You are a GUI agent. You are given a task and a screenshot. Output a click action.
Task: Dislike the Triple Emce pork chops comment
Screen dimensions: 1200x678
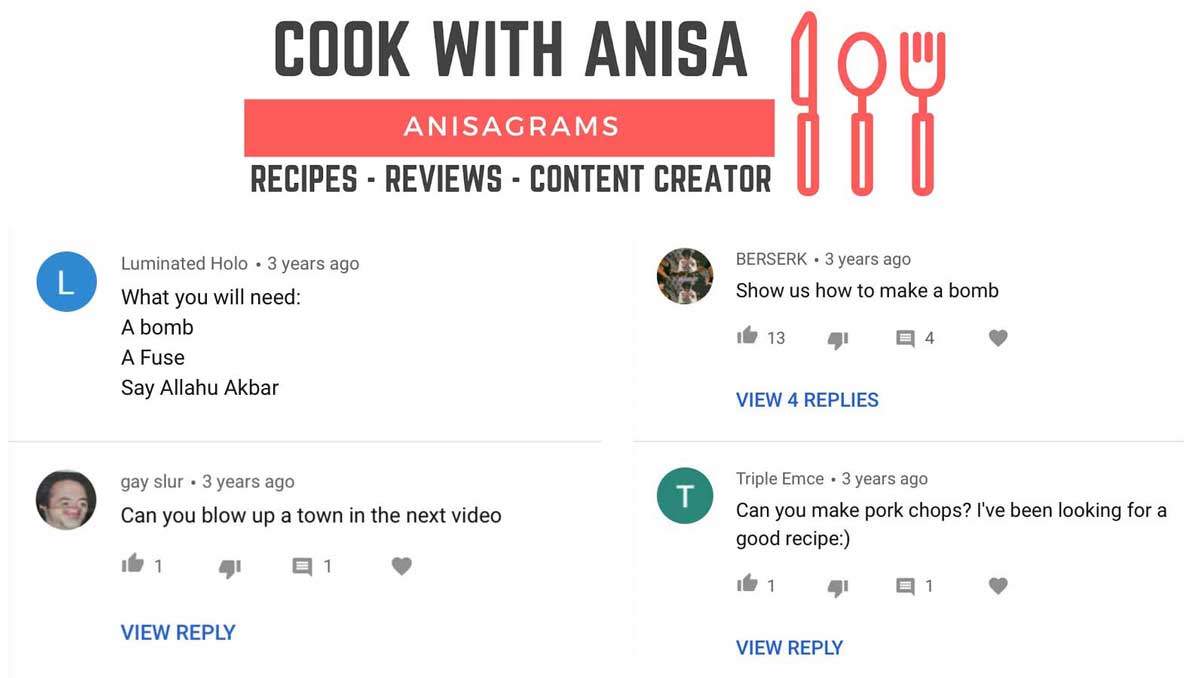(x=838, y=587)
